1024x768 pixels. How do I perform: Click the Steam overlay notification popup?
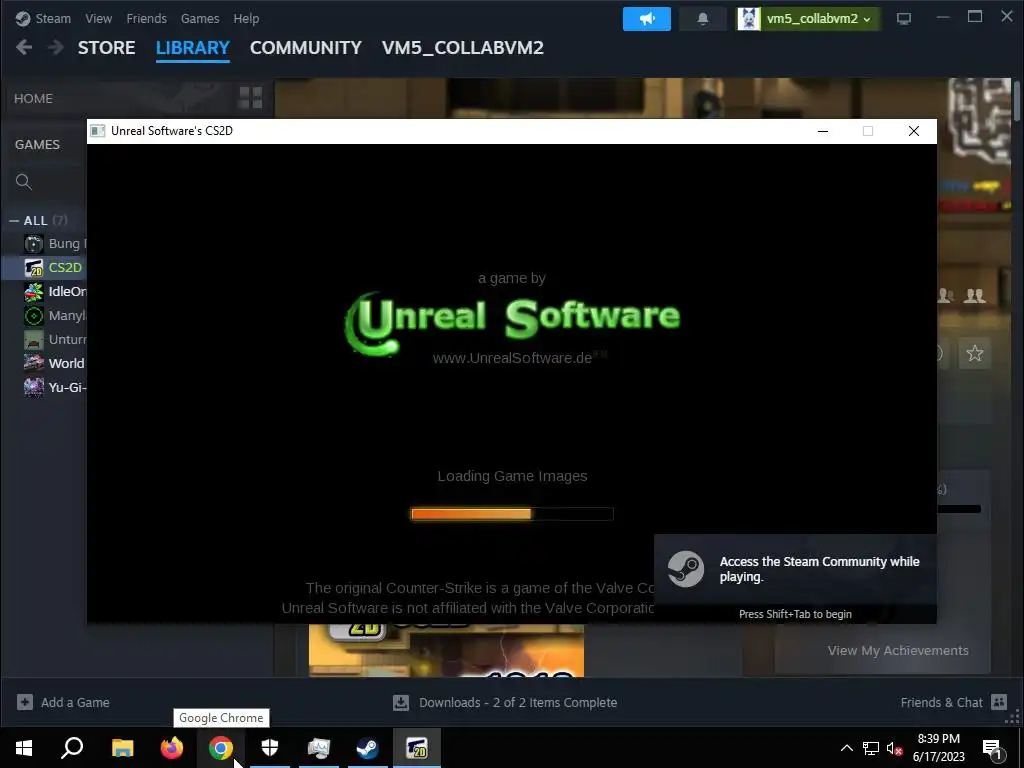tap(795, 579)
